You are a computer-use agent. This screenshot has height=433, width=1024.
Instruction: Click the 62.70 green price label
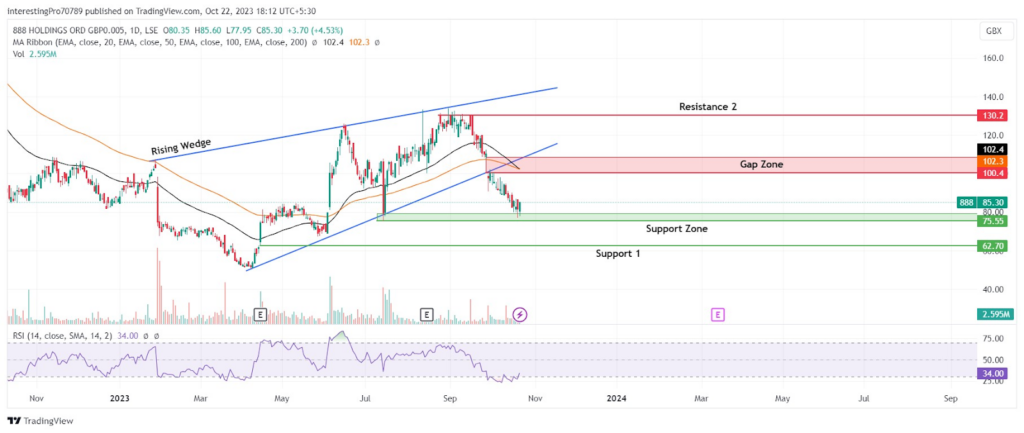pos(991,246)
